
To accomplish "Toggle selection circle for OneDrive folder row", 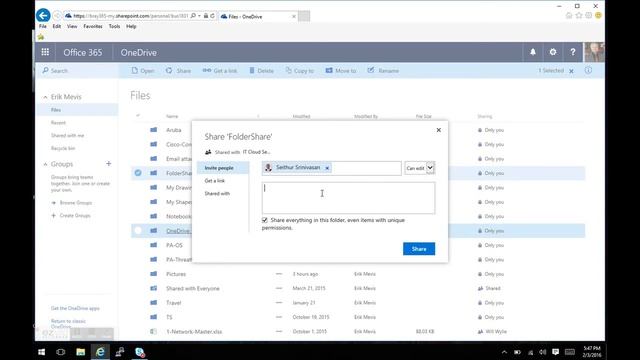I will tap(138, 231).
